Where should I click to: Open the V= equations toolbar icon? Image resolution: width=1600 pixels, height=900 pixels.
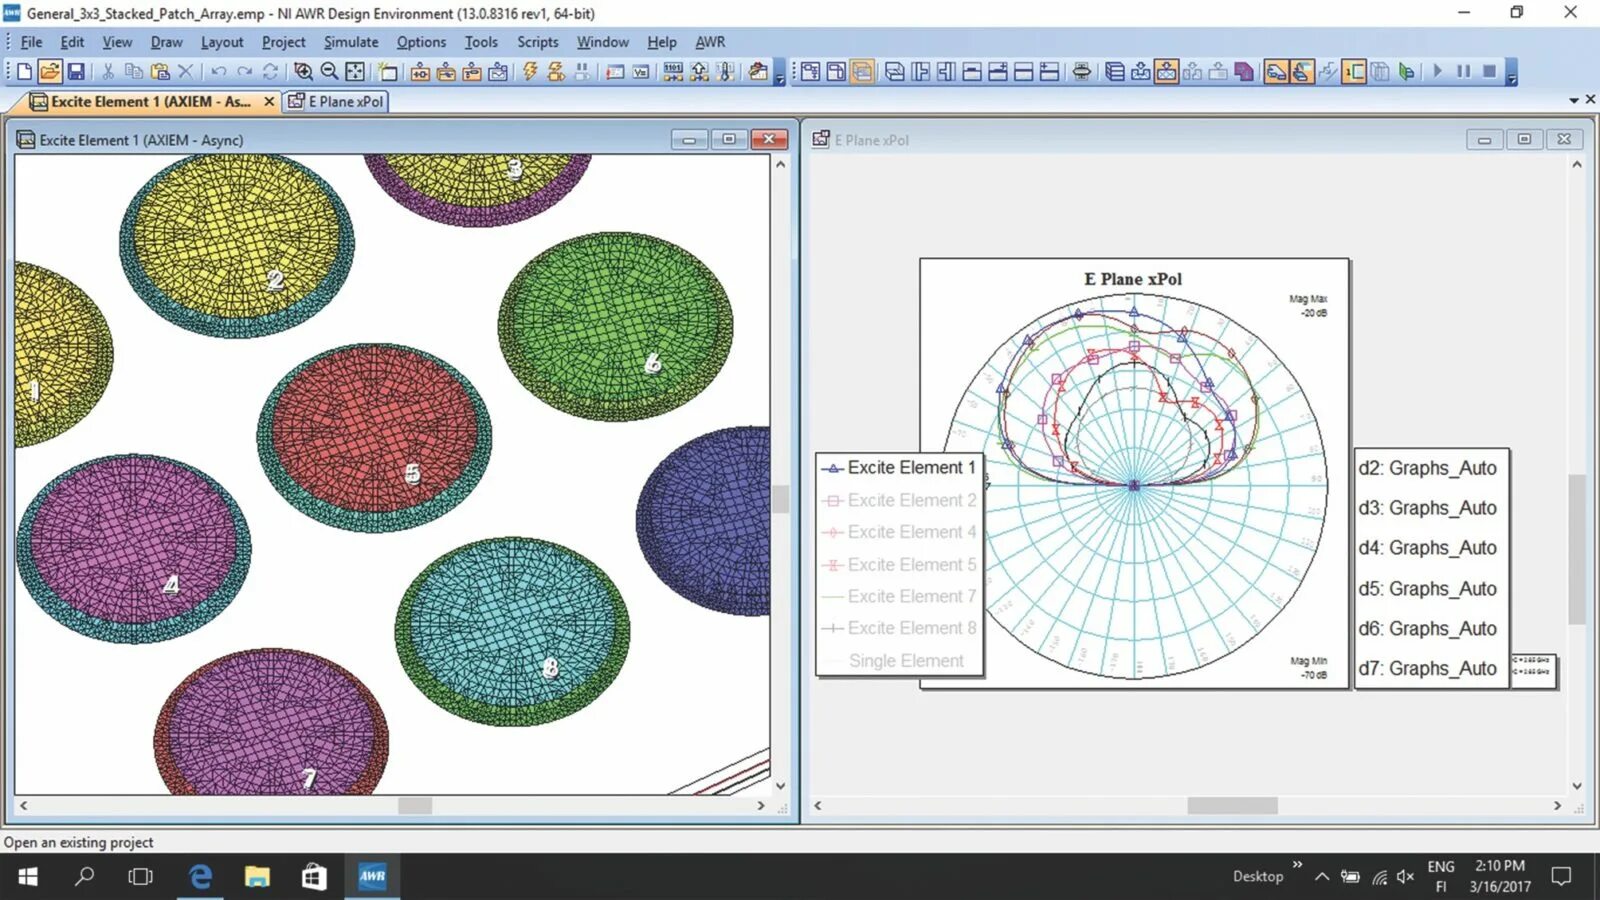pyautogui.click(x=641, y=71)
